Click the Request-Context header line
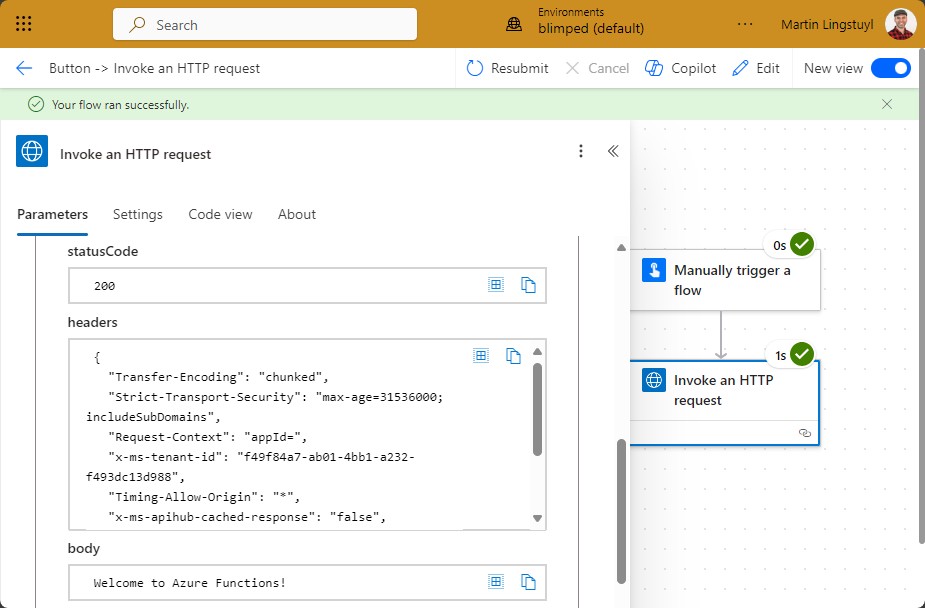 click(x=208, y=437)
